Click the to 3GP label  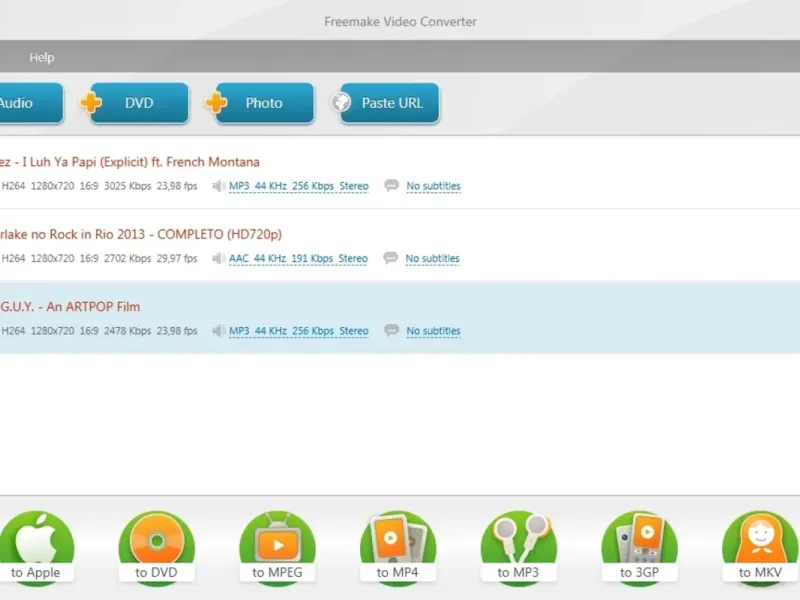click(x=639, y=572)
